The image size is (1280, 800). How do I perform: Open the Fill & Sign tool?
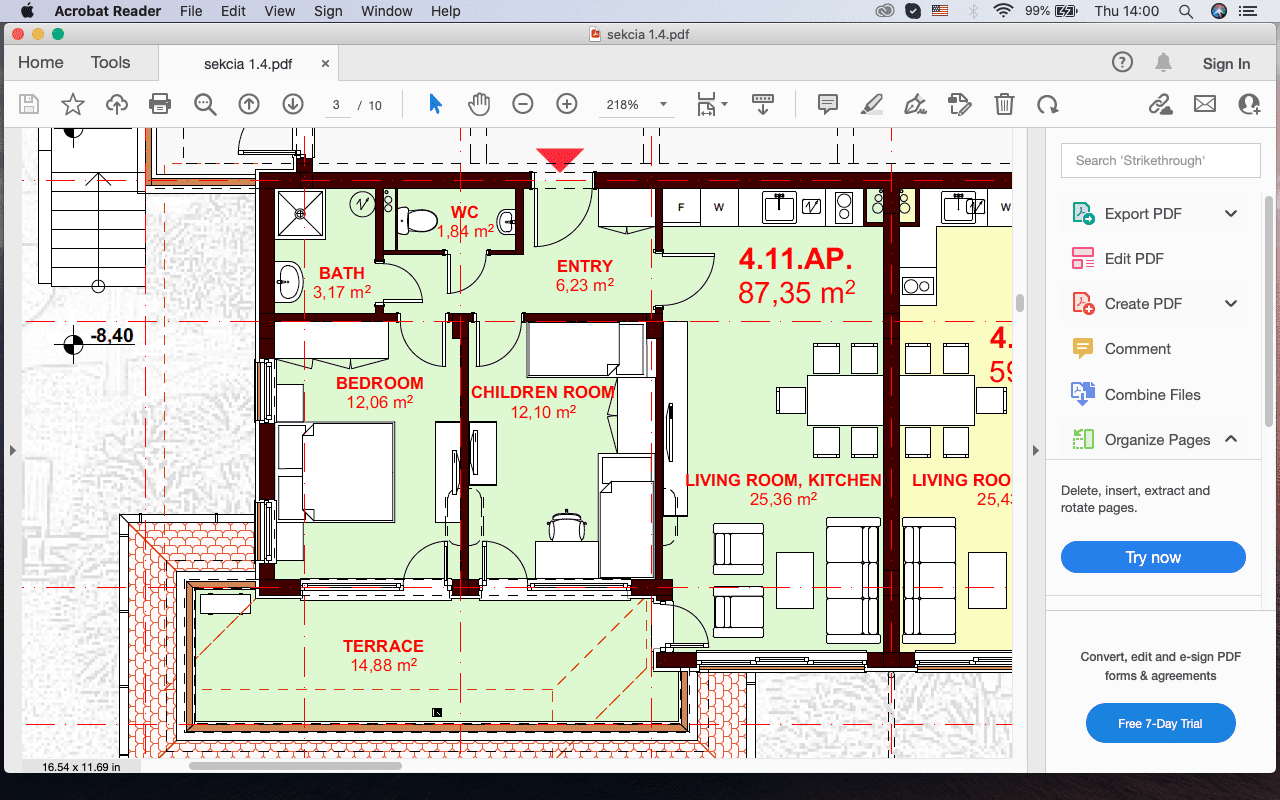(x=914, y=103)
